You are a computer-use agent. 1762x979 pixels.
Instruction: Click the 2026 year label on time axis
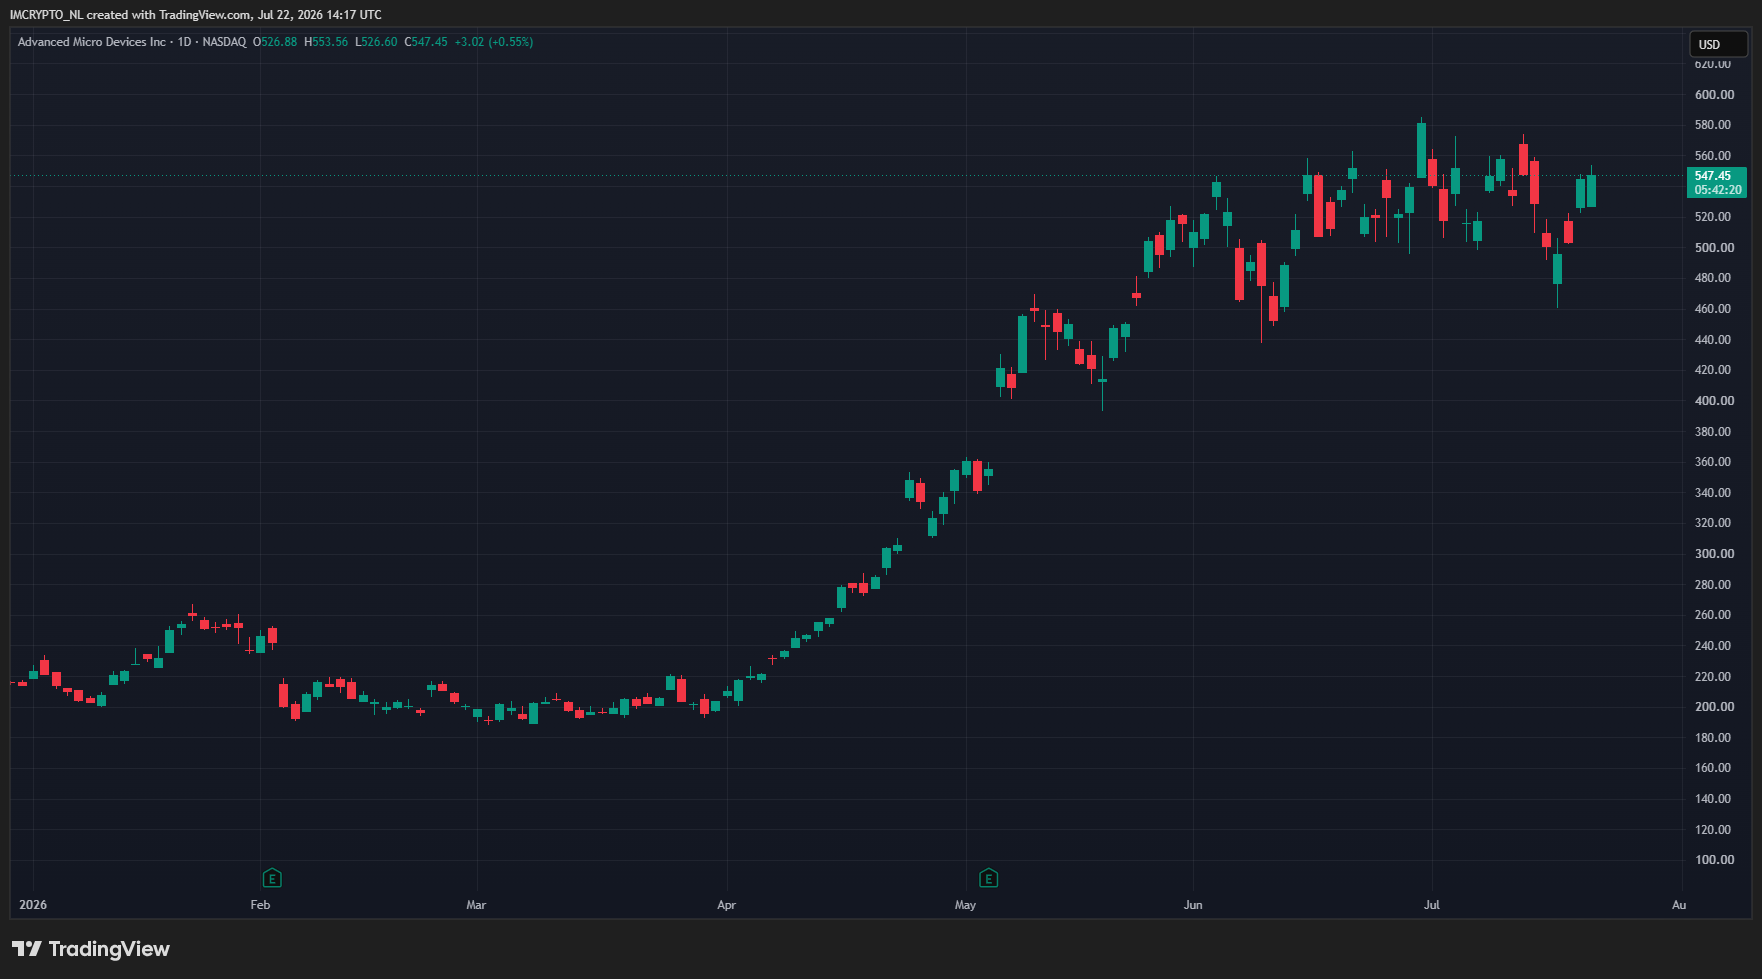(33, 905)
